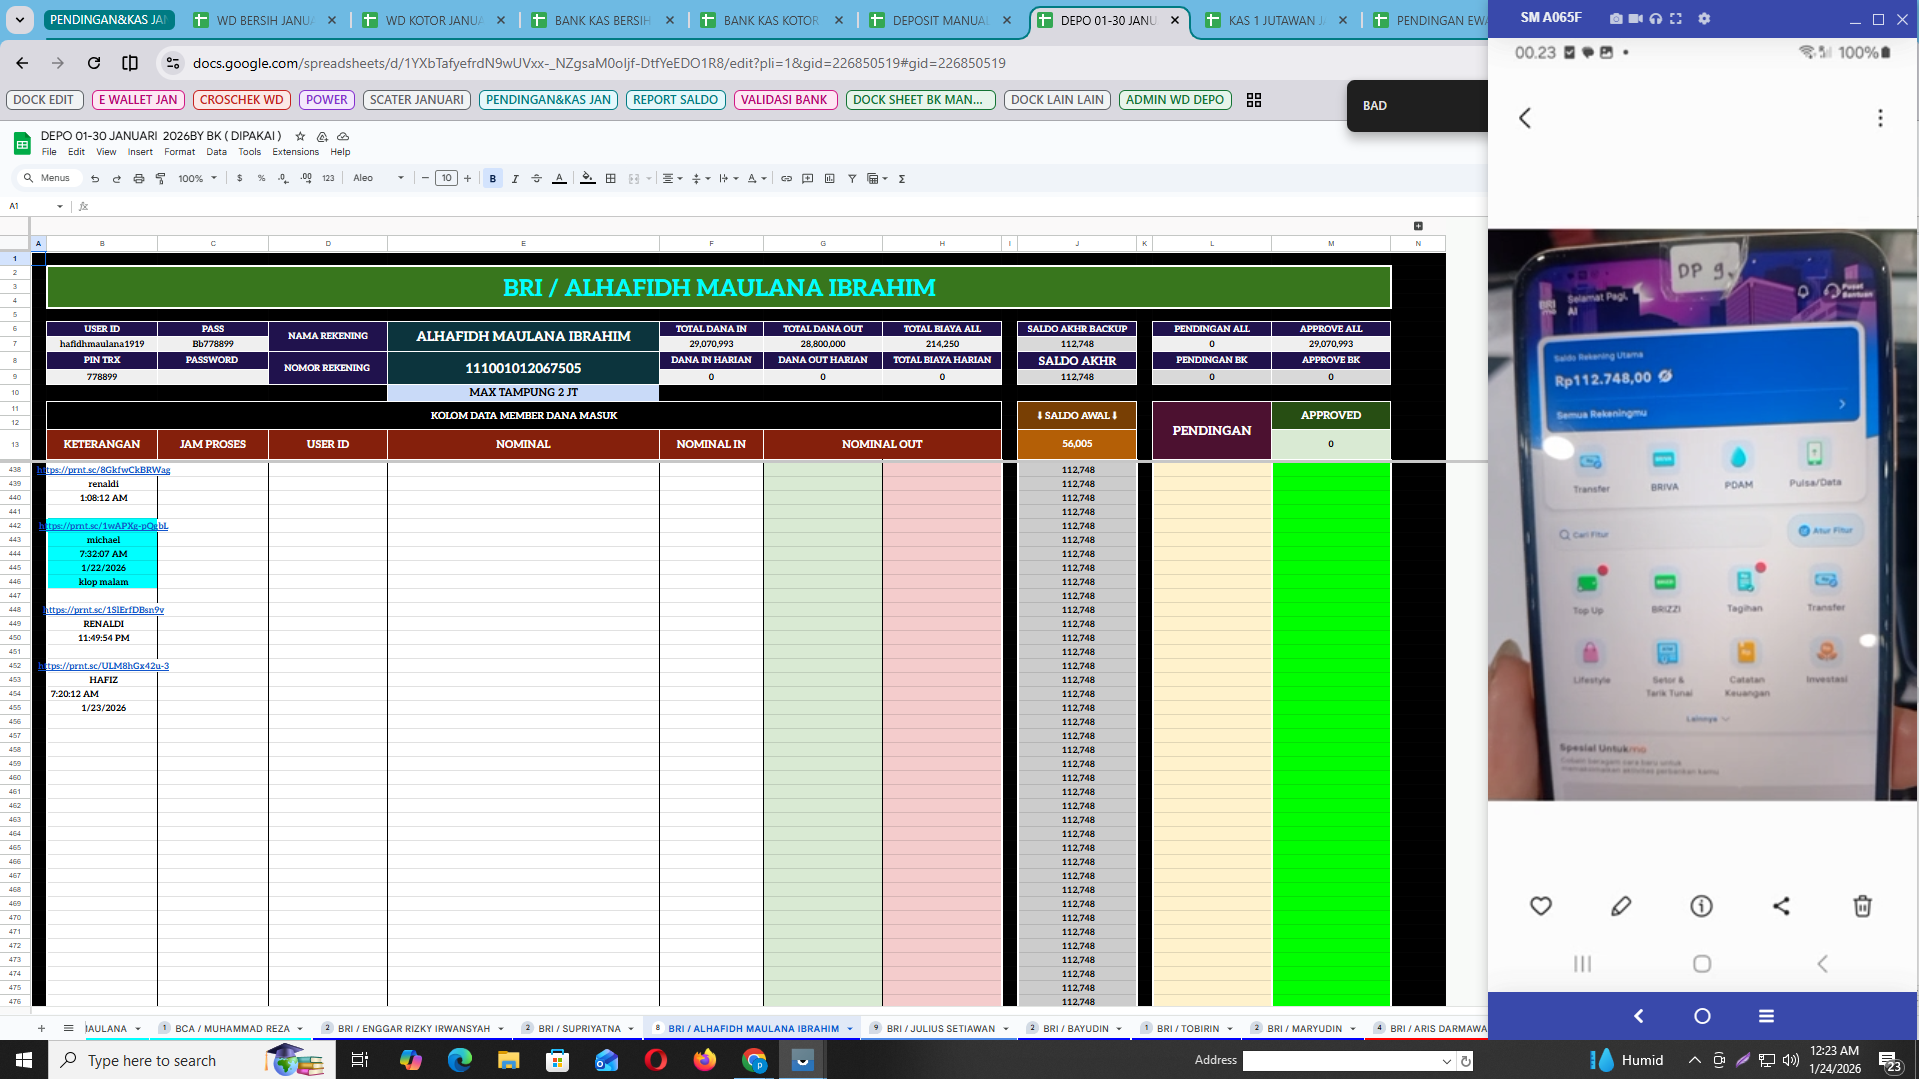Open the All Sheets list icon
Screen dimensions: 1919x1079
(68, 1028)
